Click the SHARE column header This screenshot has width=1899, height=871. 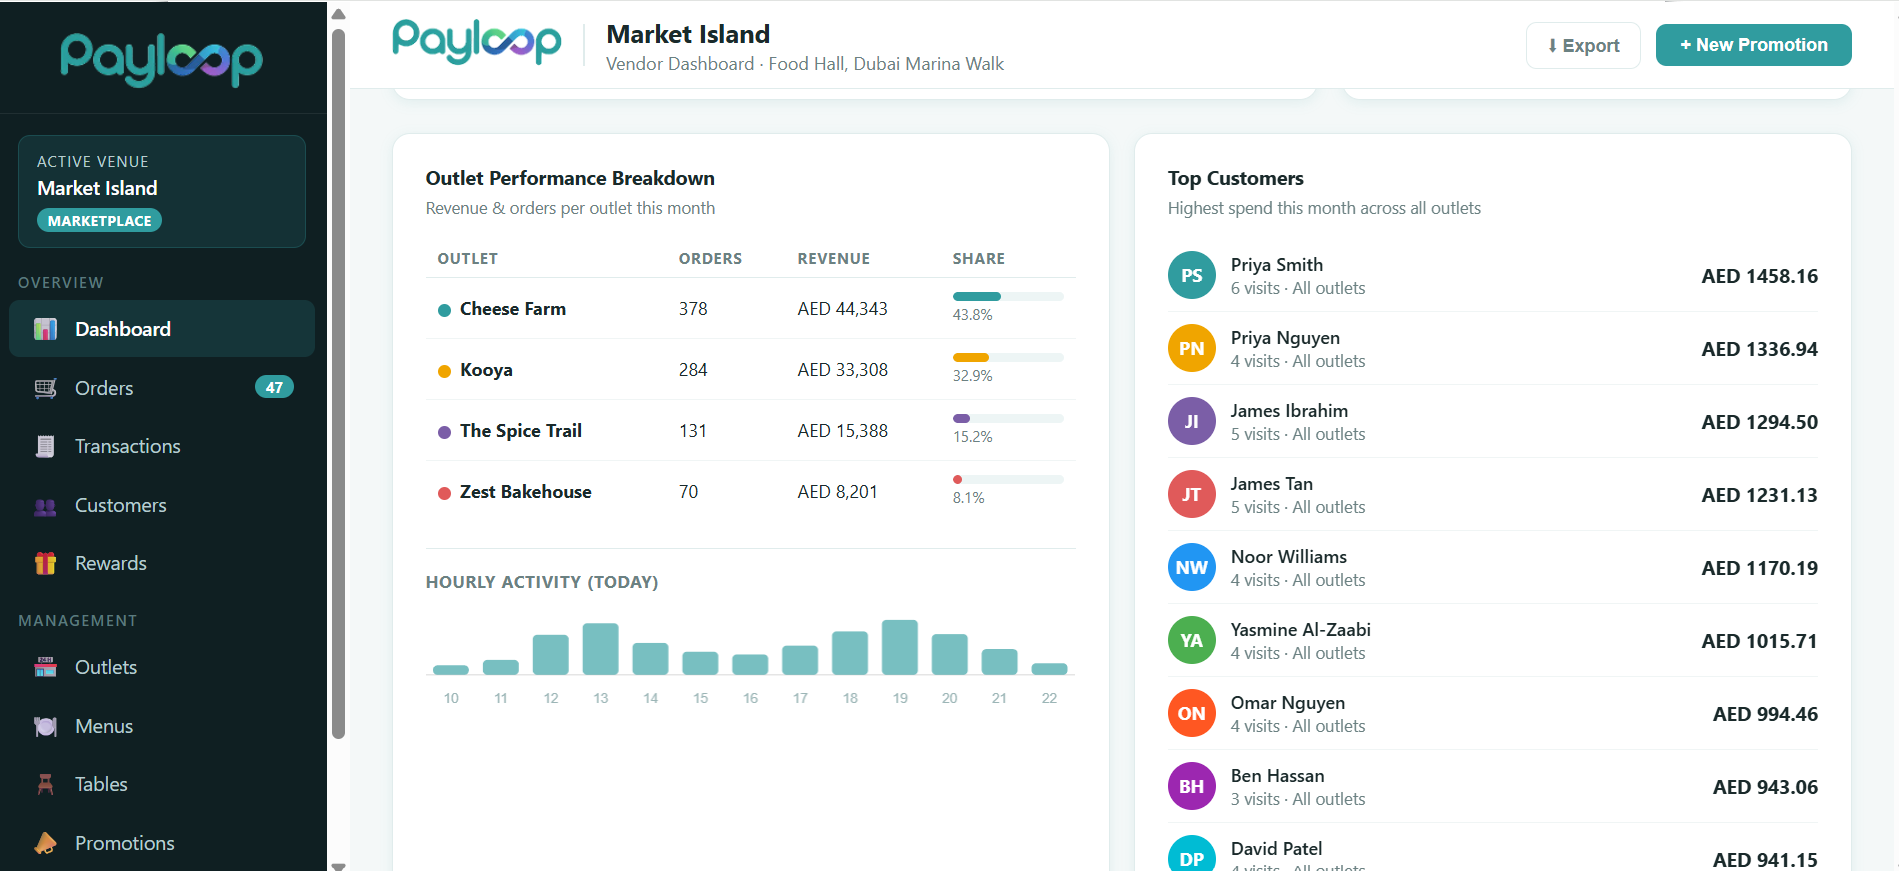[x=979, y=258]
